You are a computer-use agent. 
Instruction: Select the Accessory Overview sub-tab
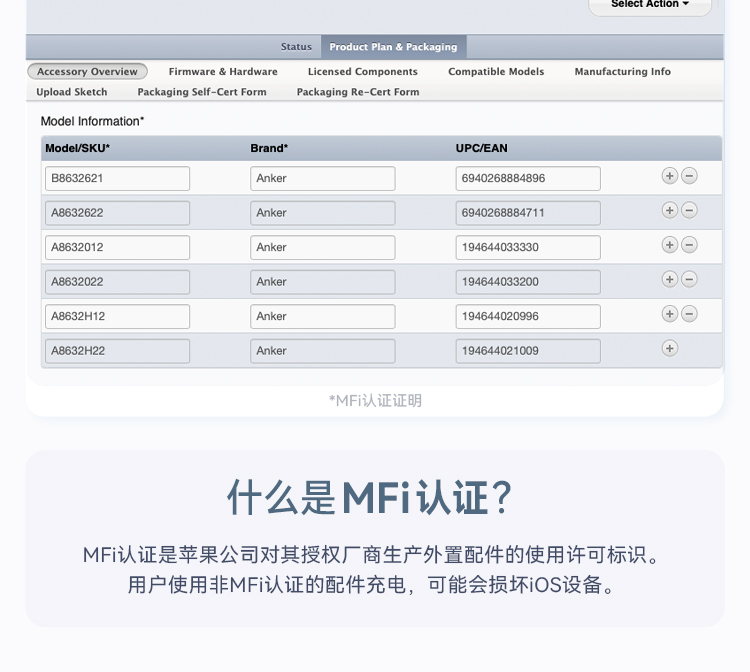87,71
